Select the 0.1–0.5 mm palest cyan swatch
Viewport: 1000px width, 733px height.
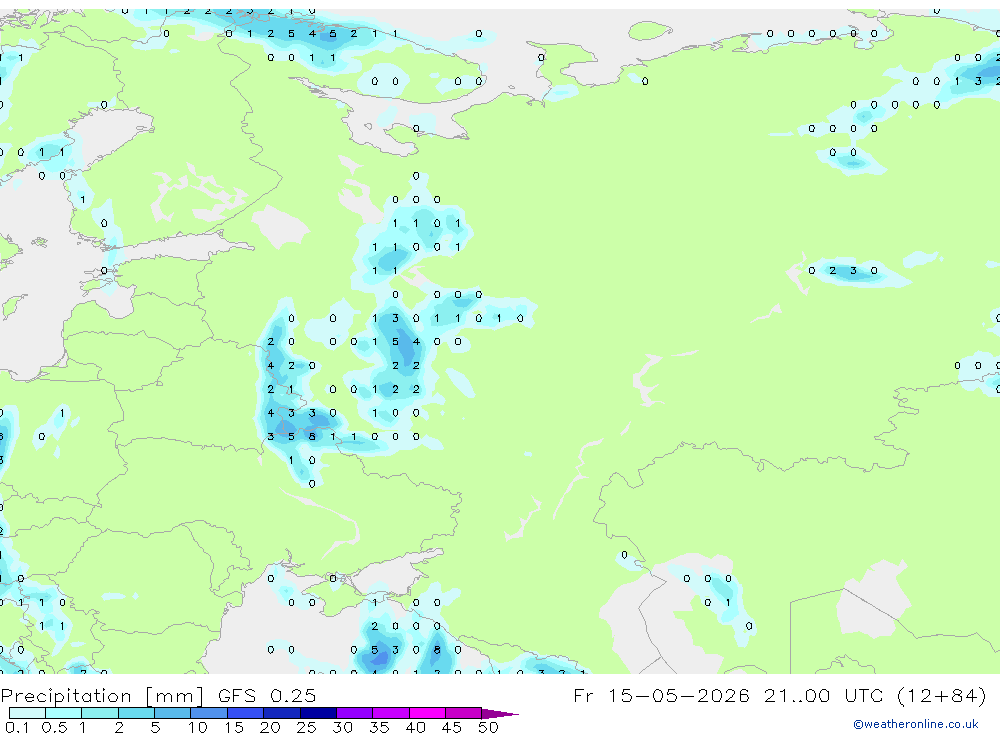[27, 713]
